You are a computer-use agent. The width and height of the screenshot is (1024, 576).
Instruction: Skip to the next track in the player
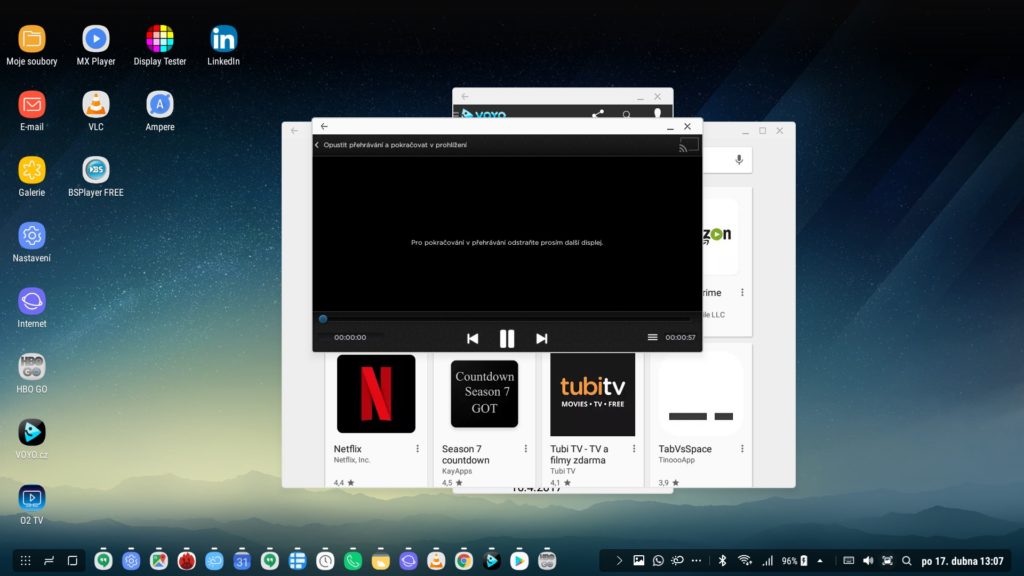pyautogui.click(x=541, y=338)
